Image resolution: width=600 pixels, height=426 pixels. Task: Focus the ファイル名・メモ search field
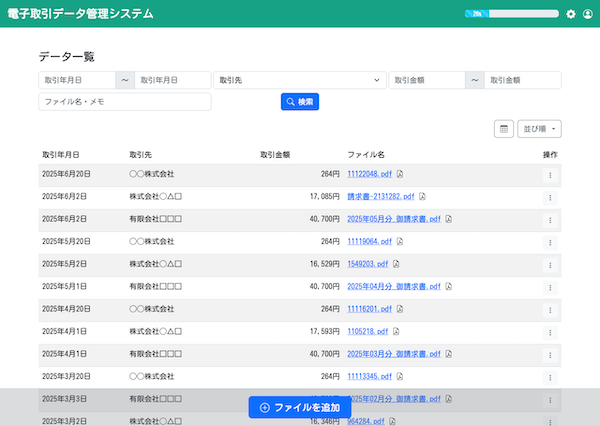pyautogui.click(x=125, y=102)
